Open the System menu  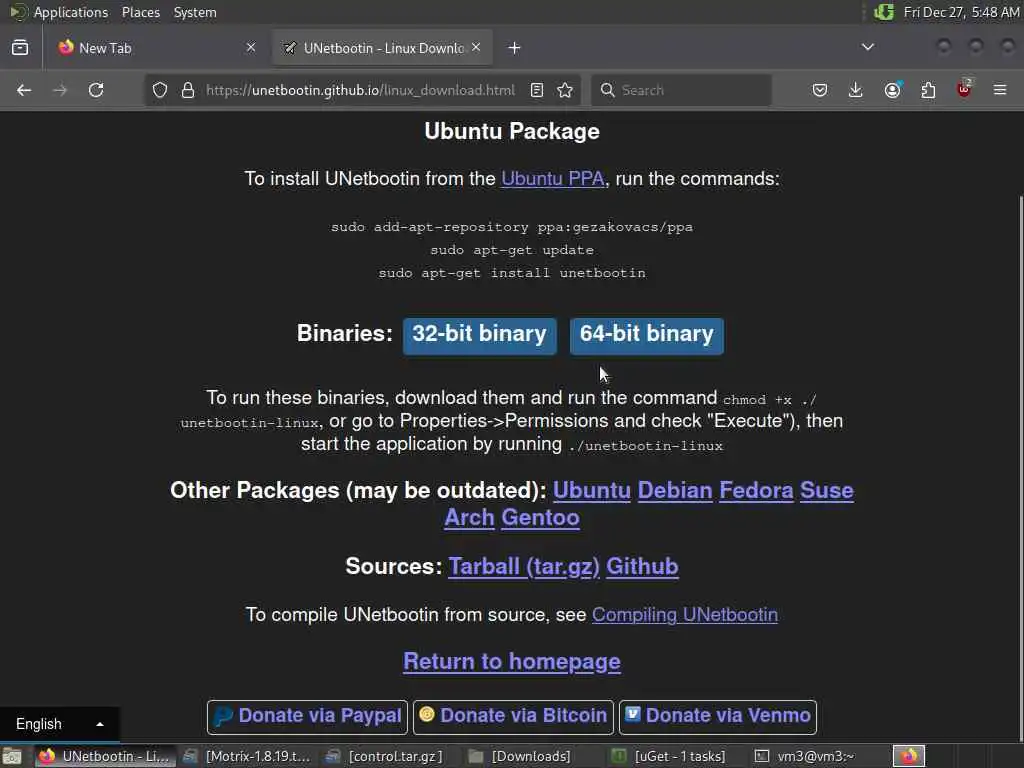tap(195, 12)
